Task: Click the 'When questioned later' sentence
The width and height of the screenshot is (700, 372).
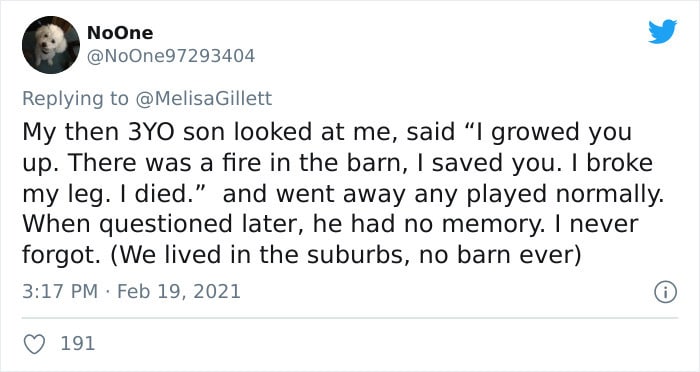Action: click(163, 225)
